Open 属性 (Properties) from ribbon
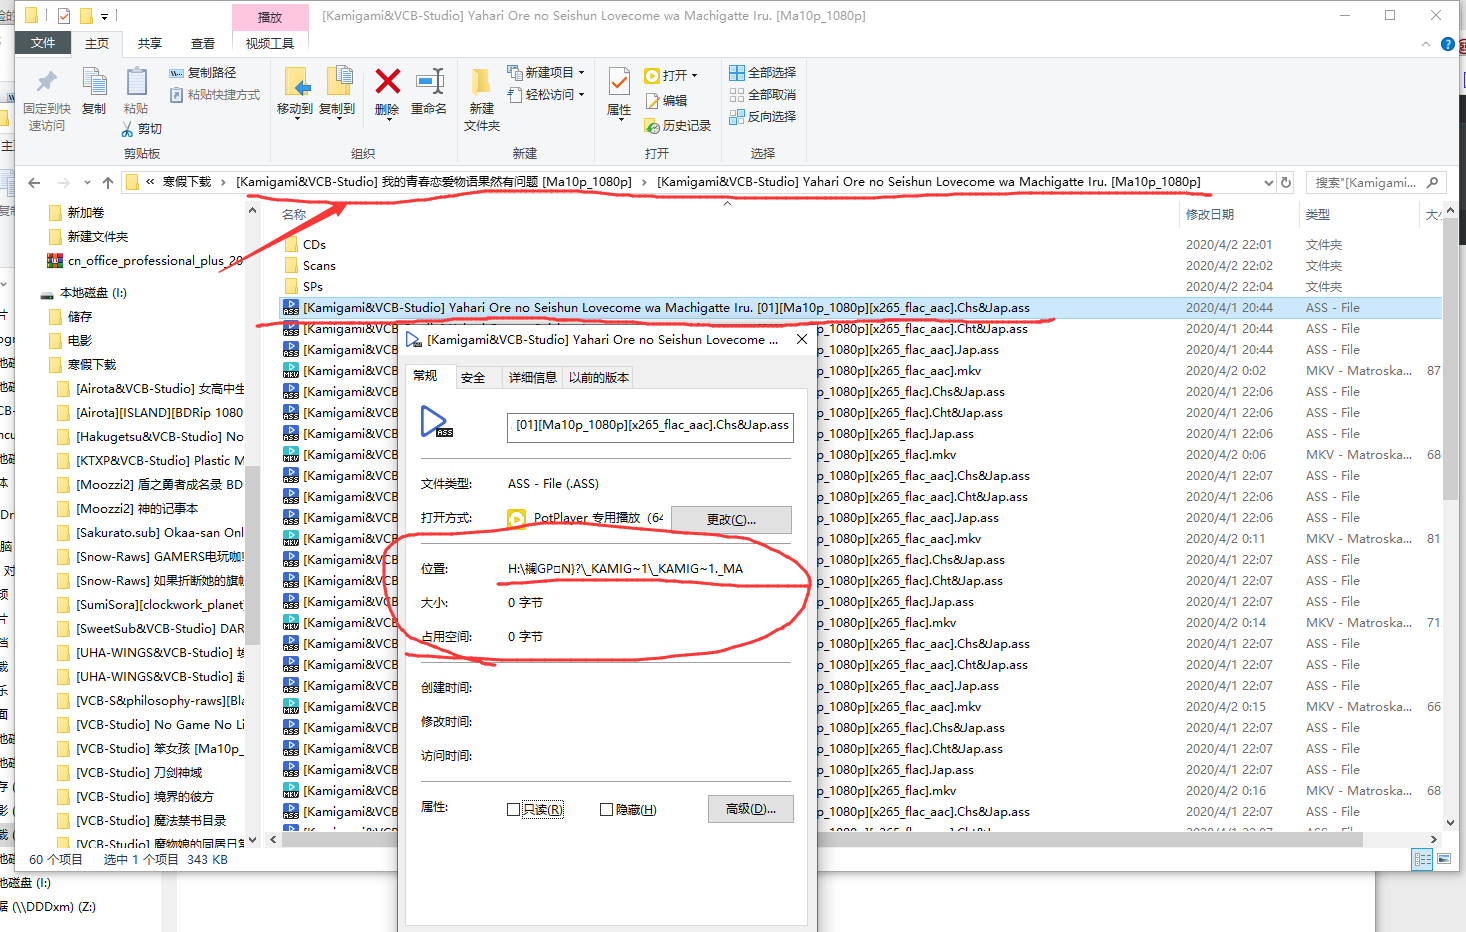This screenshot has width=1466, height=932. (x=619, y=93)
